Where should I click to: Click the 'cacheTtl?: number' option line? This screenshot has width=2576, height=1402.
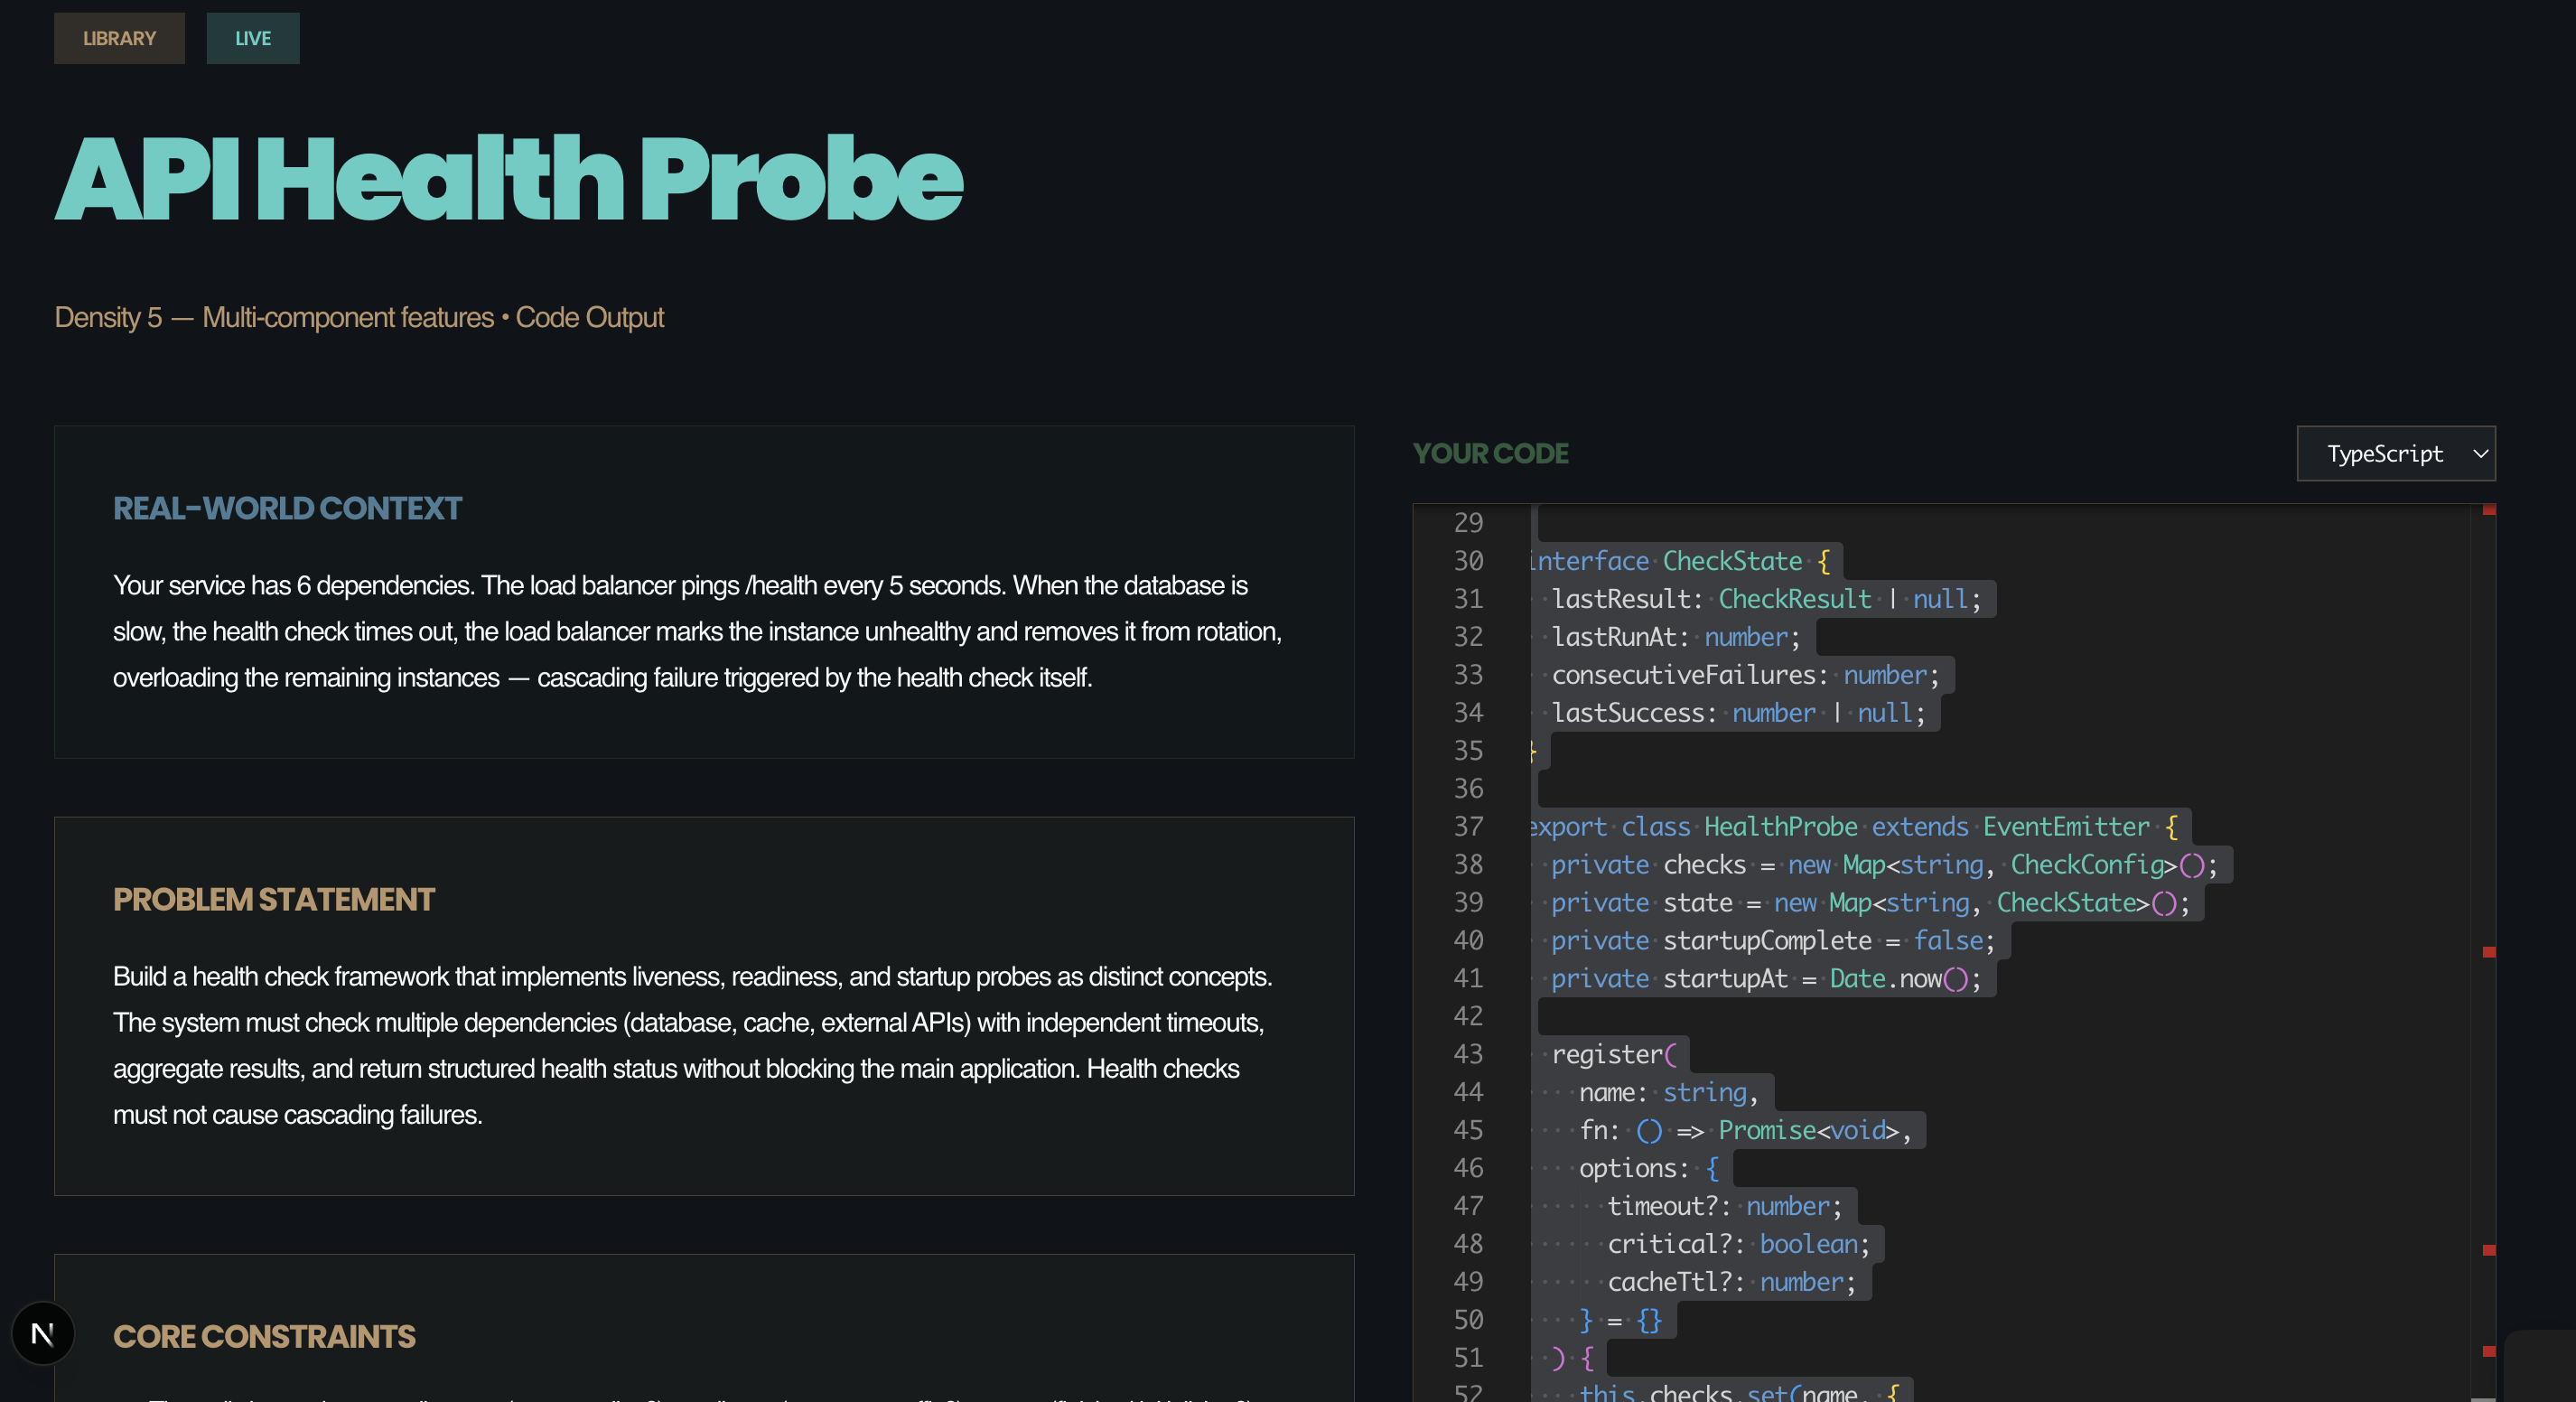[x=1730, y=1282]
